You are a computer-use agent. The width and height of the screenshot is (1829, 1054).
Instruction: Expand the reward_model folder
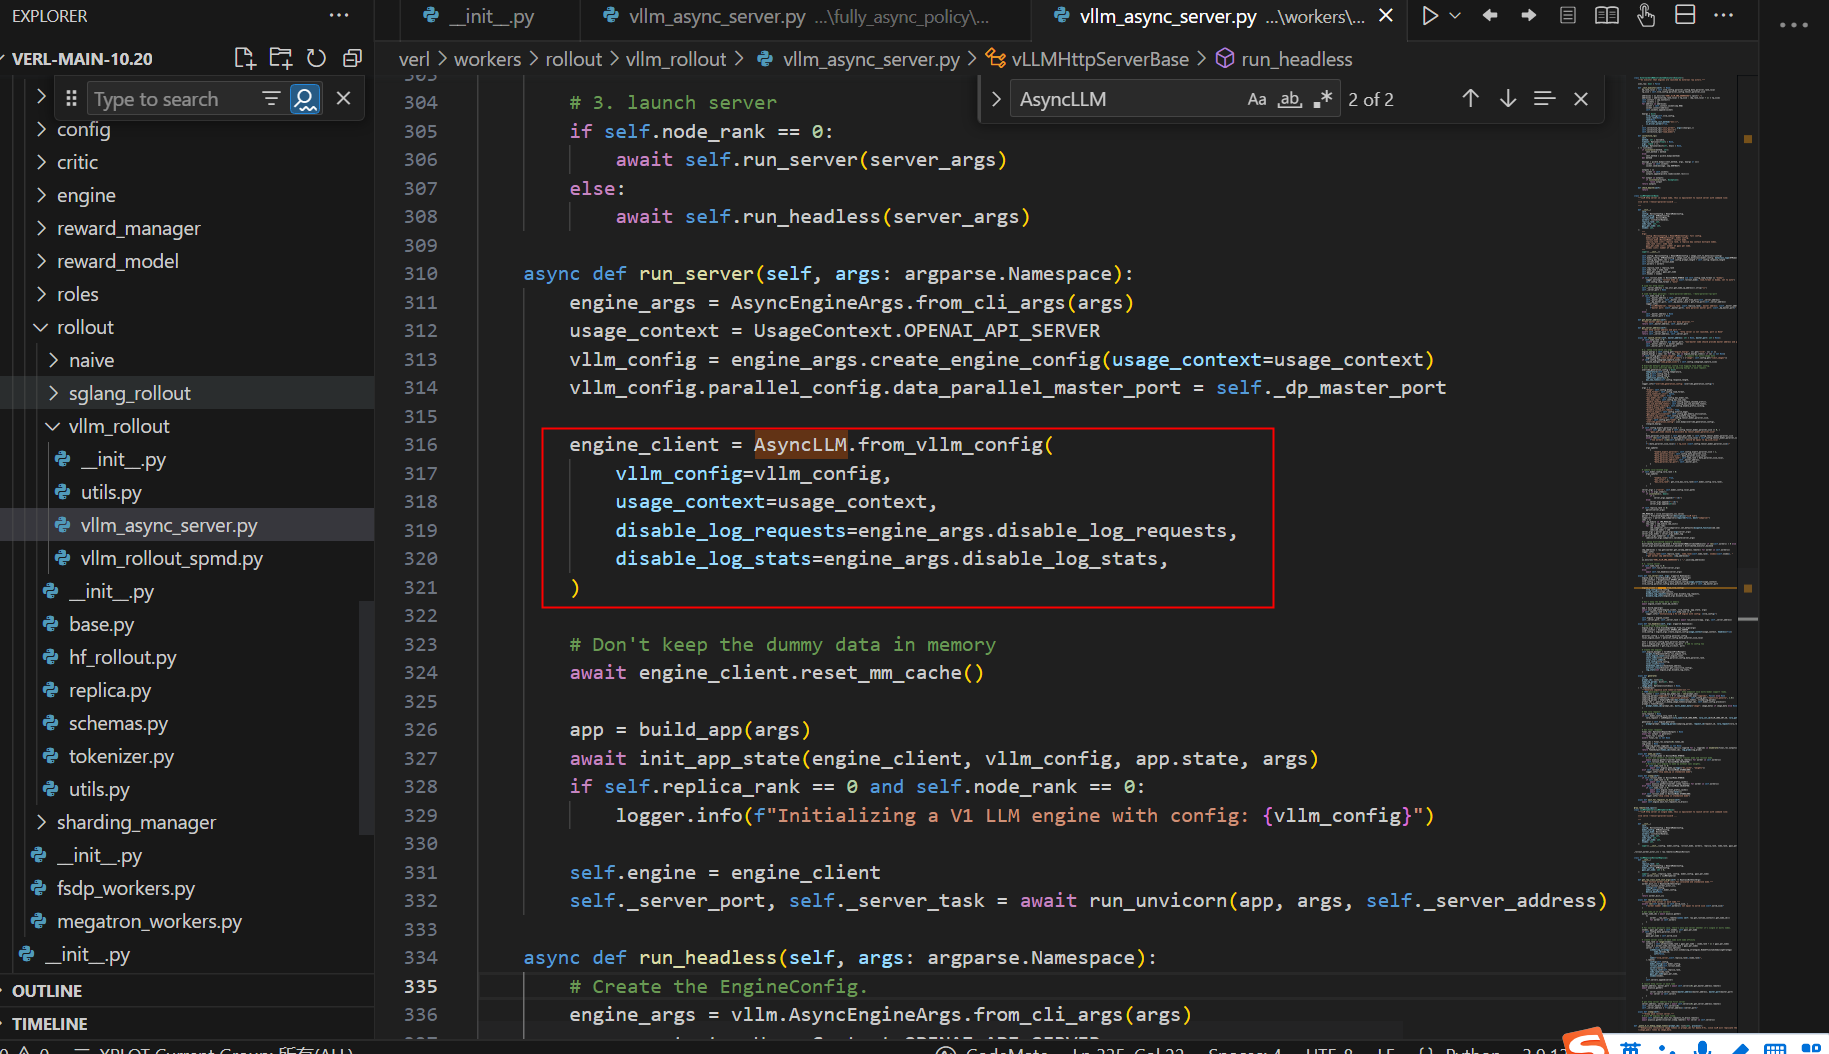click(x=41, y=261)
